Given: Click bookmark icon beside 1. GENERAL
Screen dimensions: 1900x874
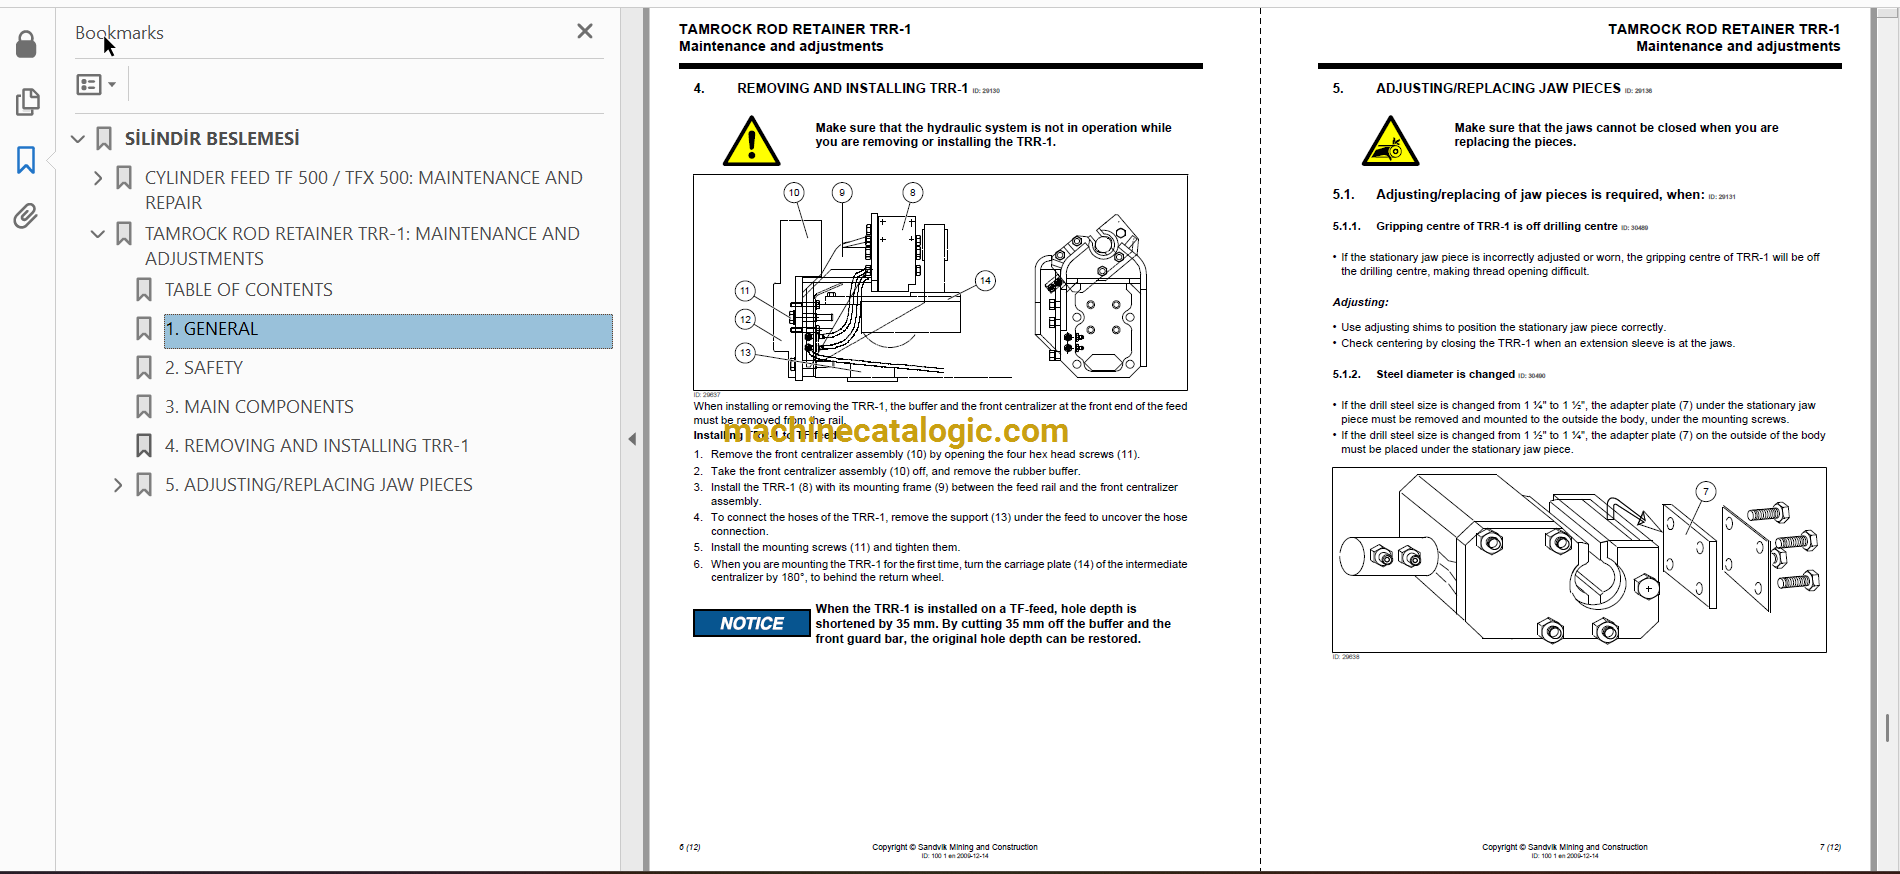Looking at the screenshot, I should tap(144, 329).
